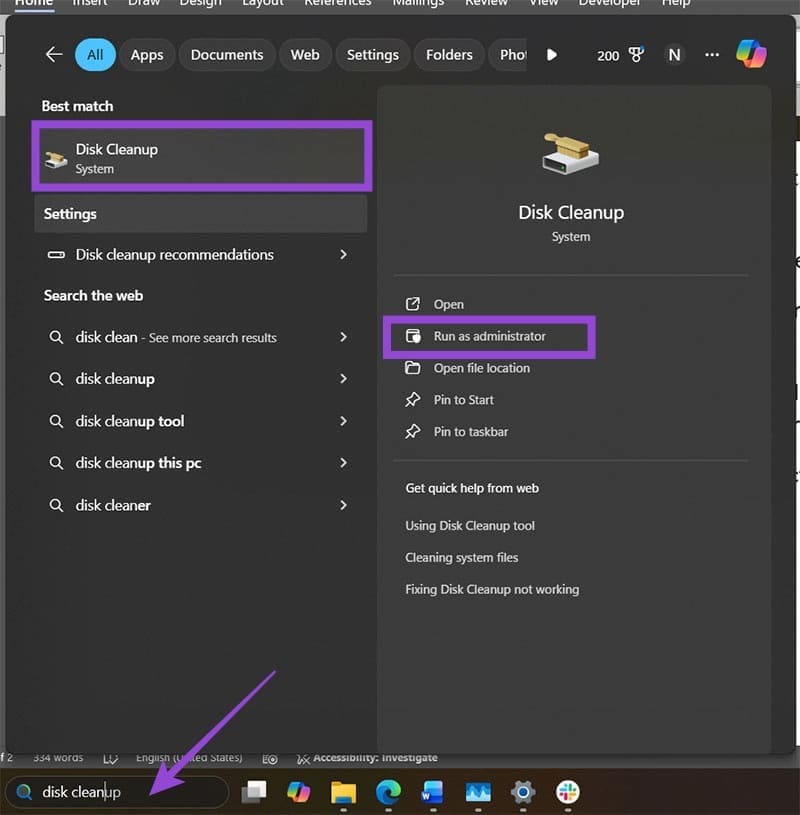Open the Photos app from the taskbar
800x815 pixels.
point(478,791)
